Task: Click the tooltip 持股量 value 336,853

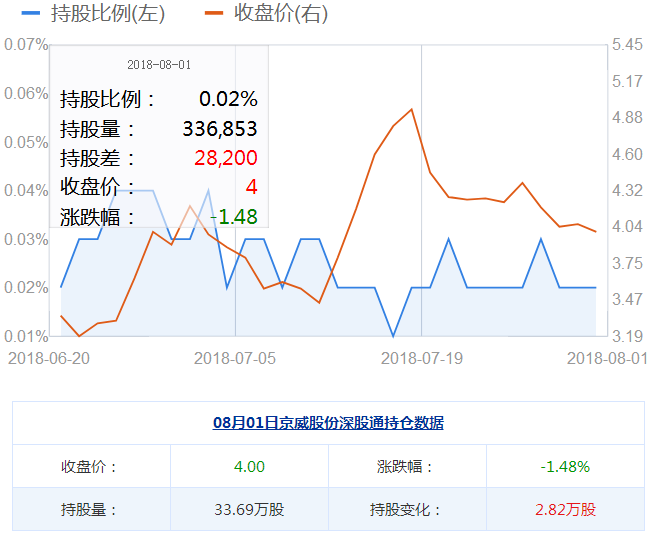Action: click(x=220, y=129)
